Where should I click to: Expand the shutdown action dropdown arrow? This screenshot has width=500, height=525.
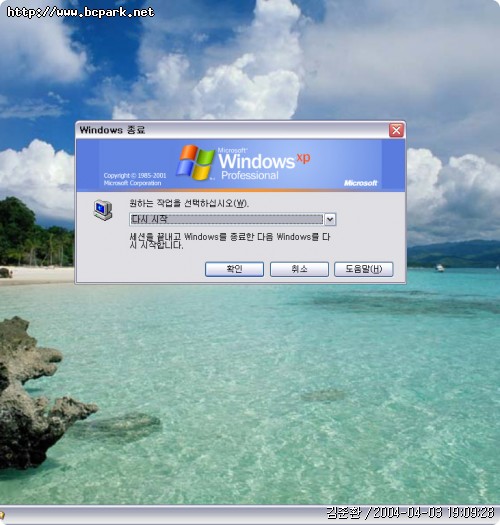(330, 219)
